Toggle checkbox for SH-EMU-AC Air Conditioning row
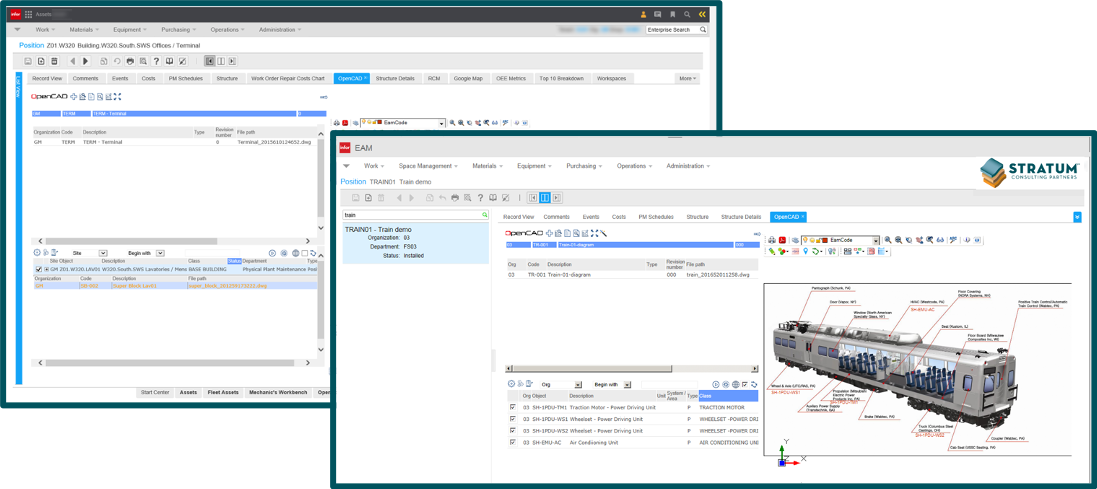The height and width of the screenshot is (489, 1097). [x=513, y=442]
